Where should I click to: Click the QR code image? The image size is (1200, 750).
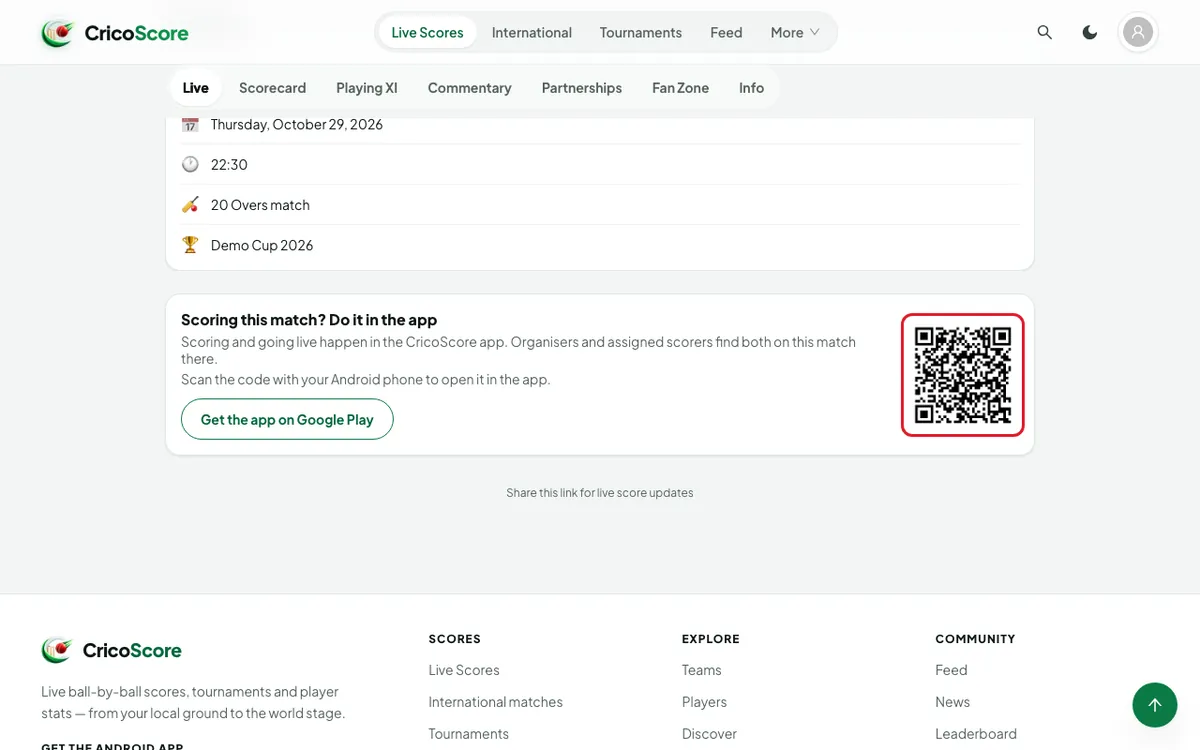[963, 375]
